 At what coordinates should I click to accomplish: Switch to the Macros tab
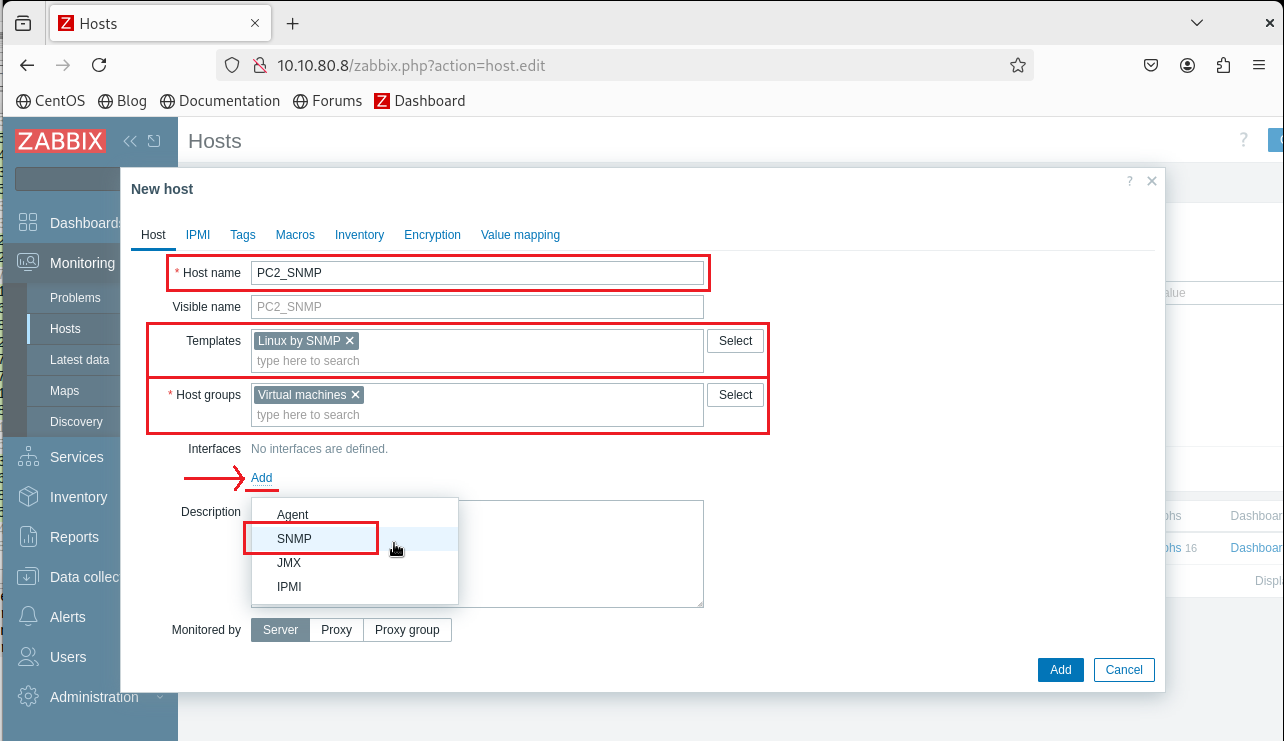295,235
